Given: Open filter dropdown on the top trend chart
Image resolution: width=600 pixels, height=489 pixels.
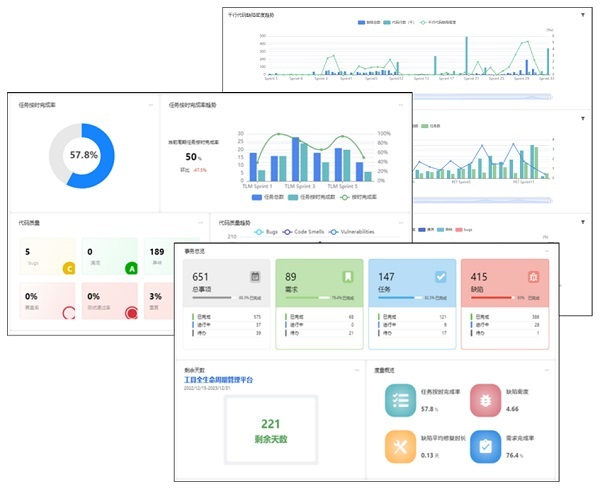Looking at the screenshot, I should coord(583,15).
